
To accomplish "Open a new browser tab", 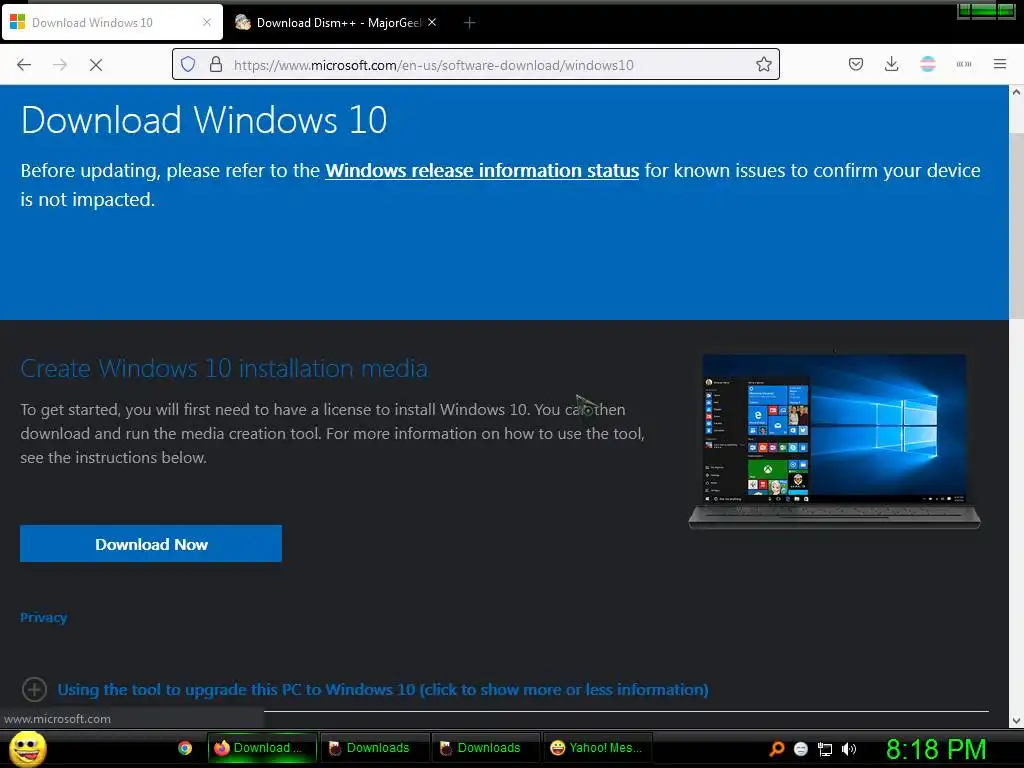I will [469, 23].
